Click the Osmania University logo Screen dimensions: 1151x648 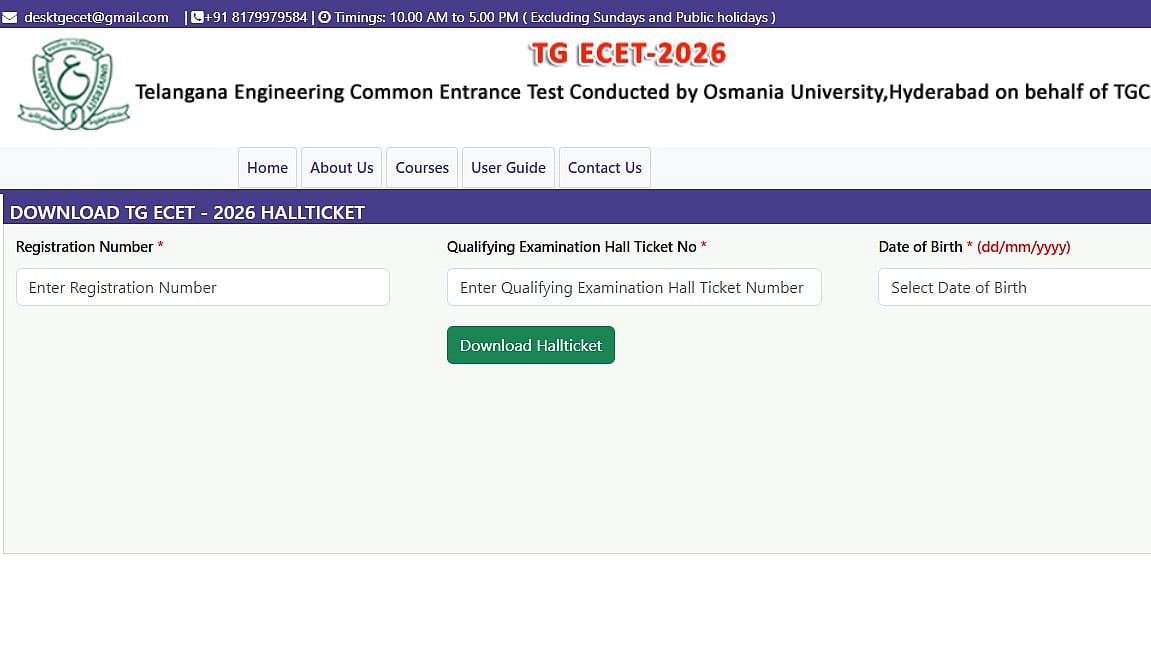(x=73, y=84)
